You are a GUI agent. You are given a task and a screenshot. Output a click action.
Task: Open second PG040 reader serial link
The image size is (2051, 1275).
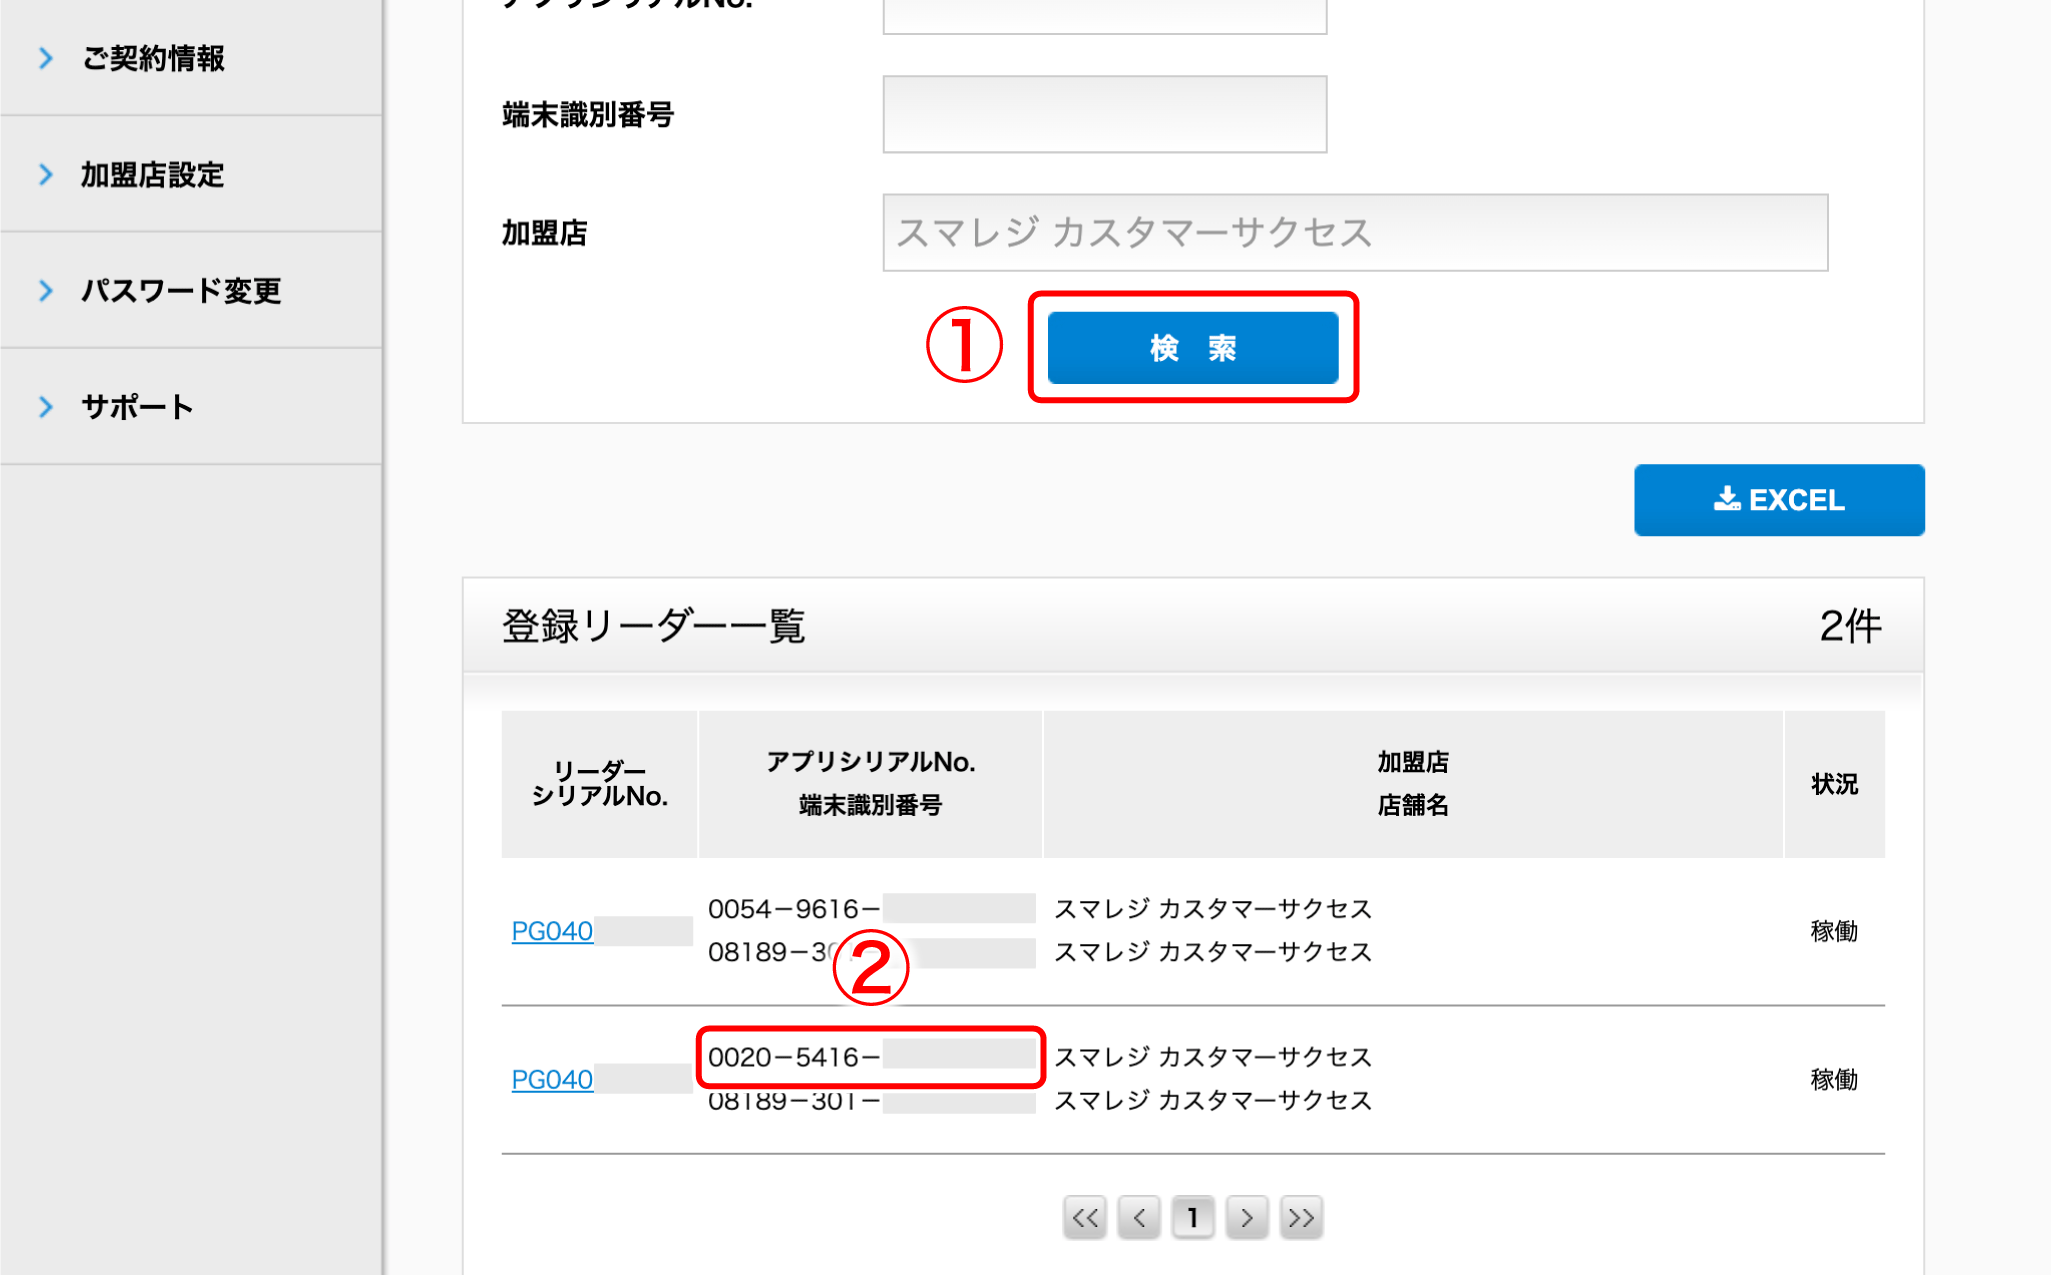pos(552,1080)
